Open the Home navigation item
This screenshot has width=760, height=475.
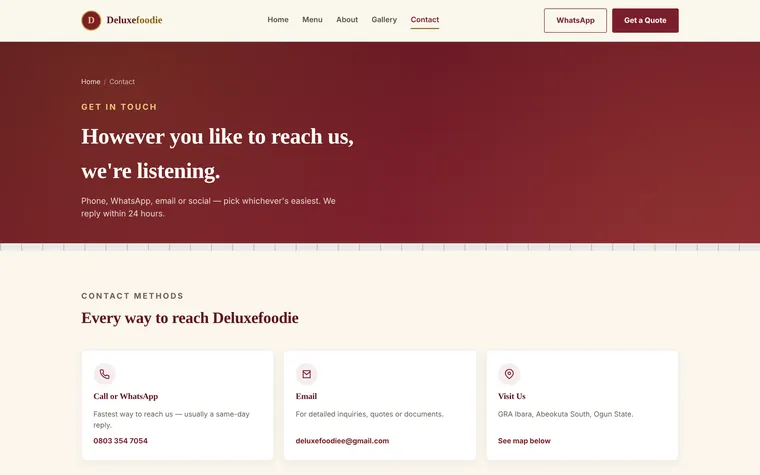point(278,20)
